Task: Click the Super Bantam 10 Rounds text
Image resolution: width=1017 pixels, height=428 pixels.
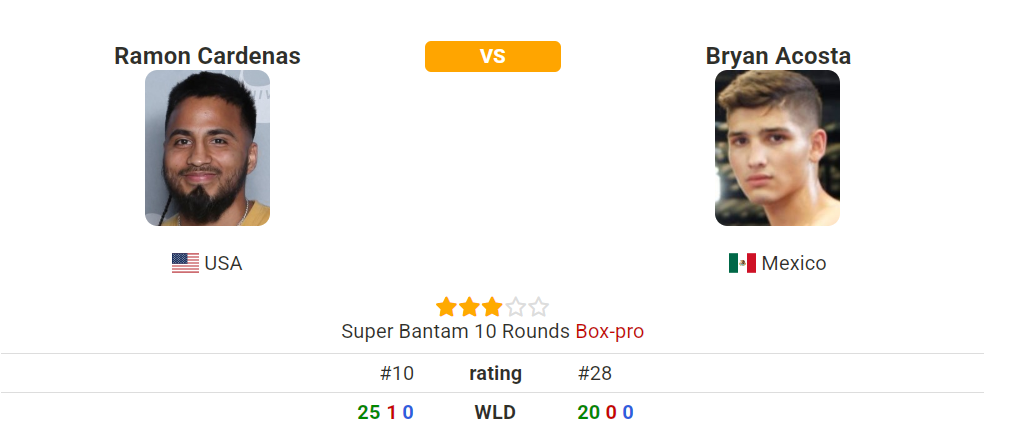Action: pyautogui.click(x=455, y=331)
